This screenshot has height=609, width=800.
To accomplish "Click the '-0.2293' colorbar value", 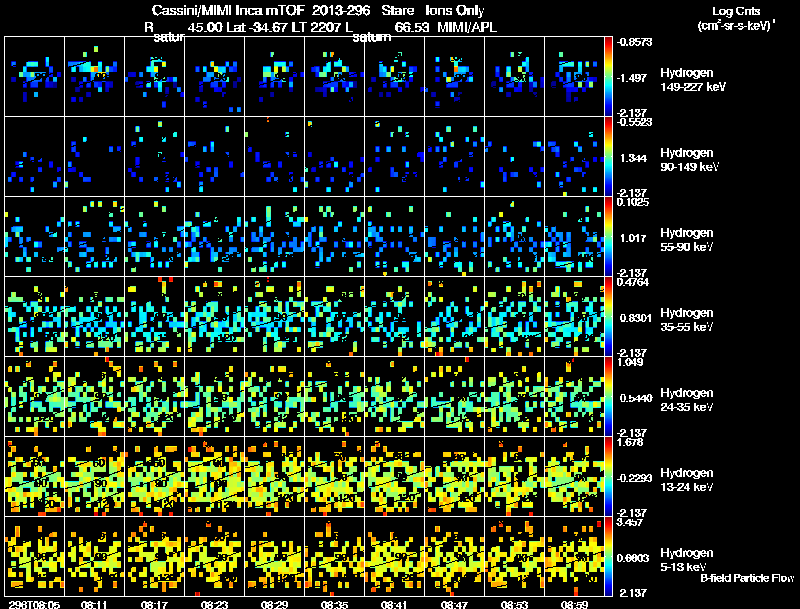I will (634, 478).
